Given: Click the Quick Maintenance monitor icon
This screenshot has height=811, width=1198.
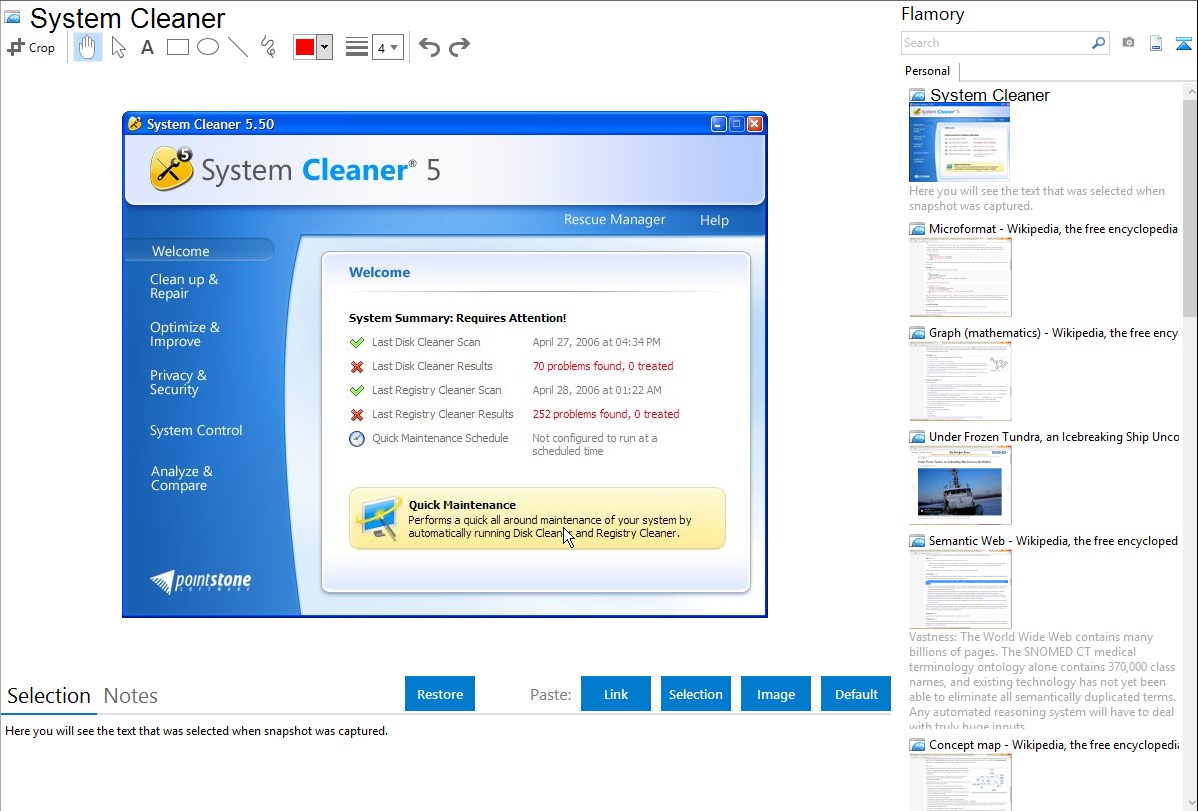Looking at the screenshot, I should pos(378,520).
